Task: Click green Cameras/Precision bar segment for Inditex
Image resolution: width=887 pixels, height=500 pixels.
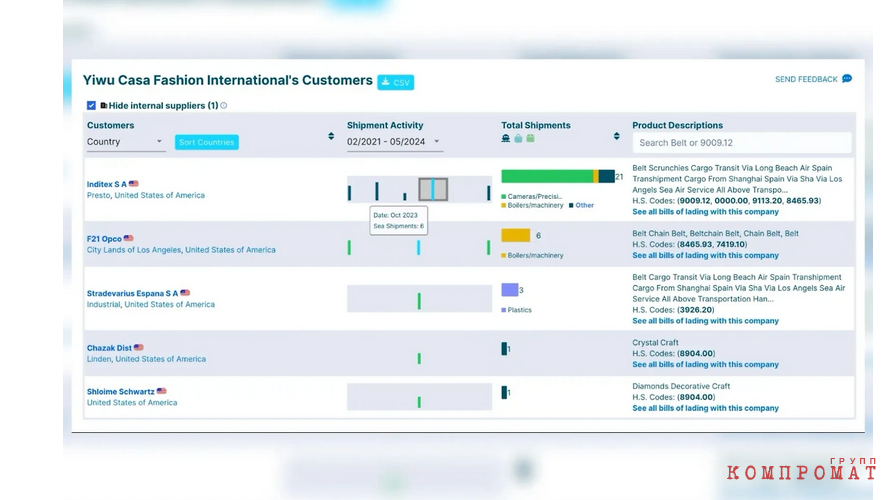Action: [x=547, y=176]
